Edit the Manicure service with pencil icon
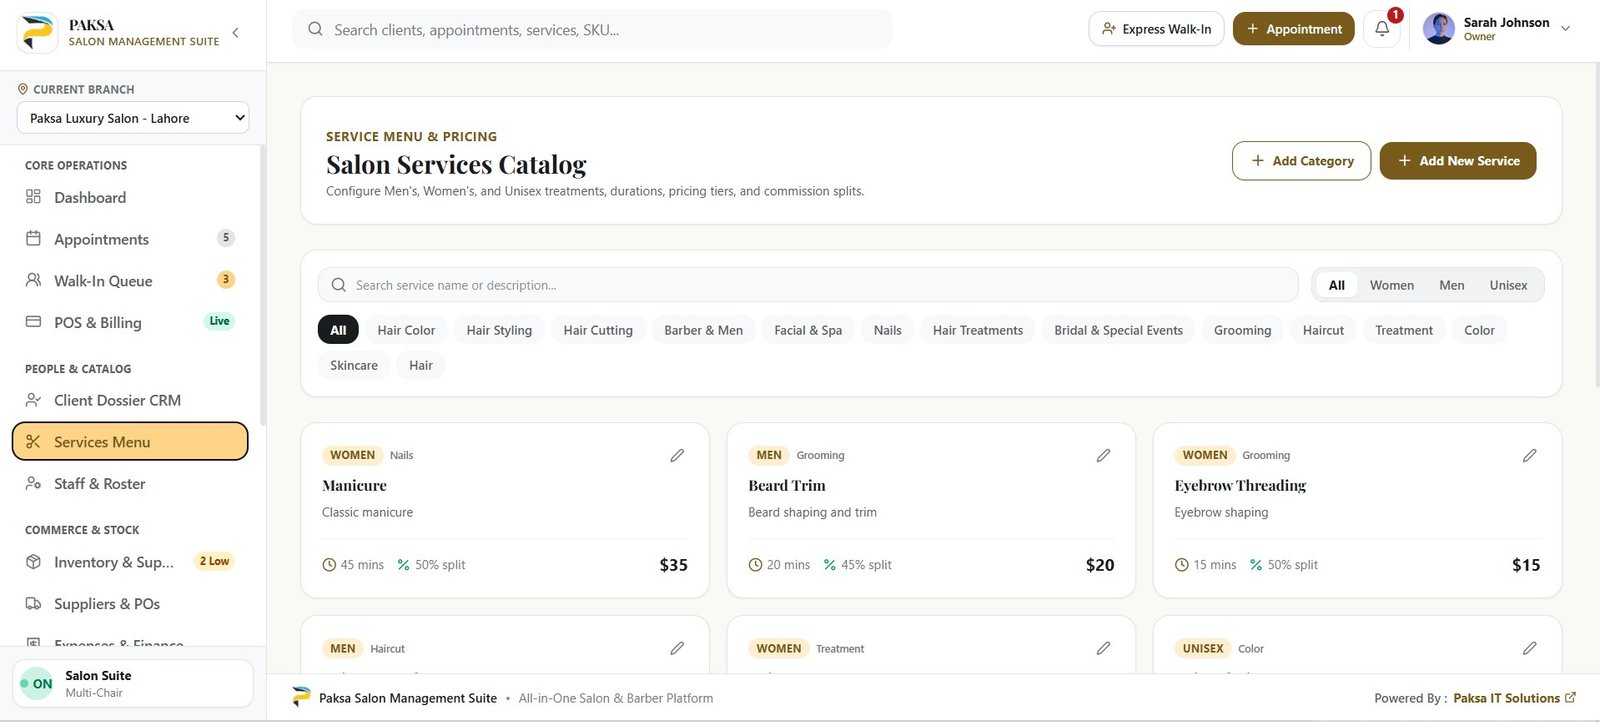1600x722 pixels. click(677, 455)
